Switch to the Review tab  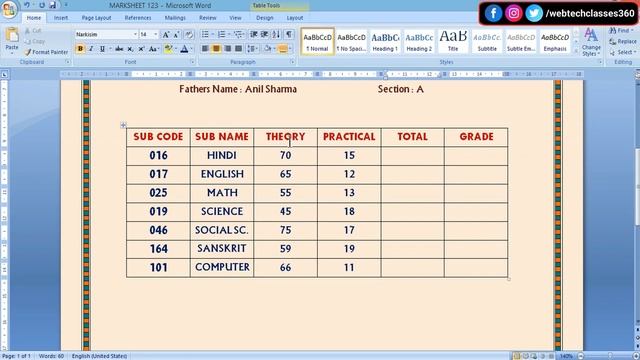(207, 18)
